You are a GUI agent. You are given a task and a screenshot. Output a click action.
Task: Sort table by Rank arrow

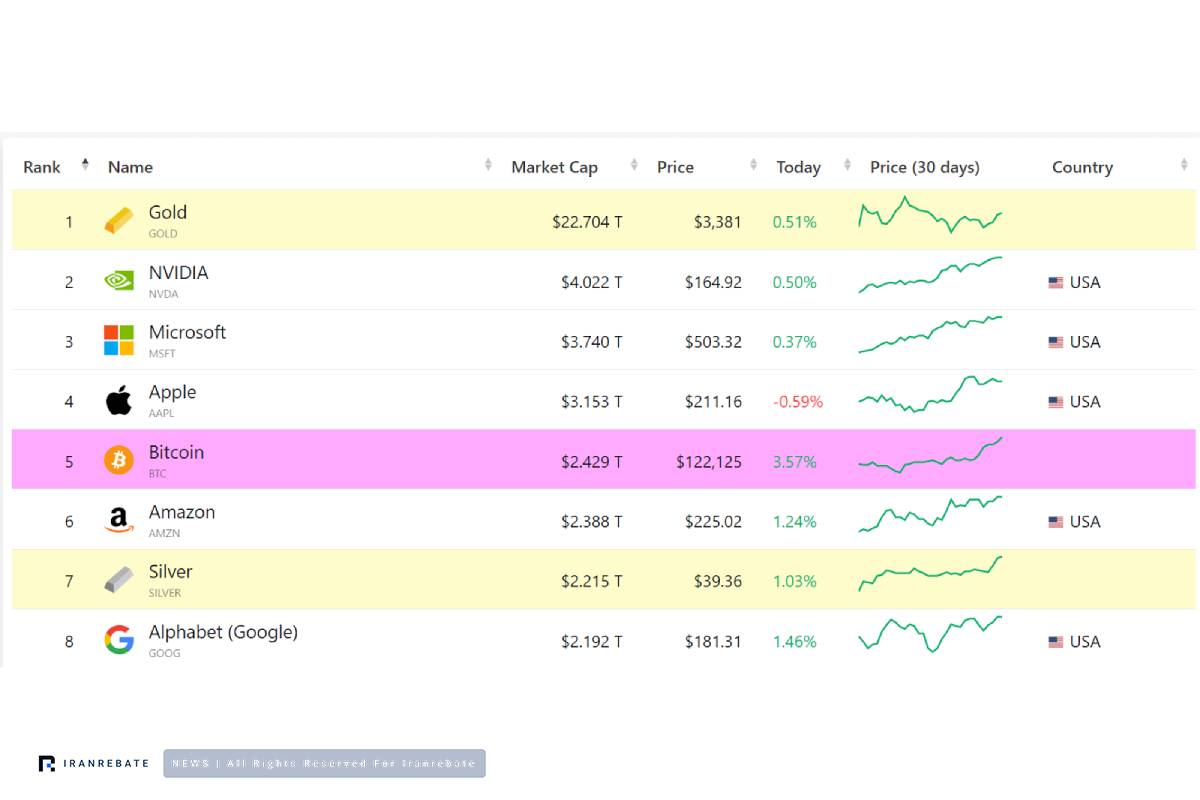(85, 164)
